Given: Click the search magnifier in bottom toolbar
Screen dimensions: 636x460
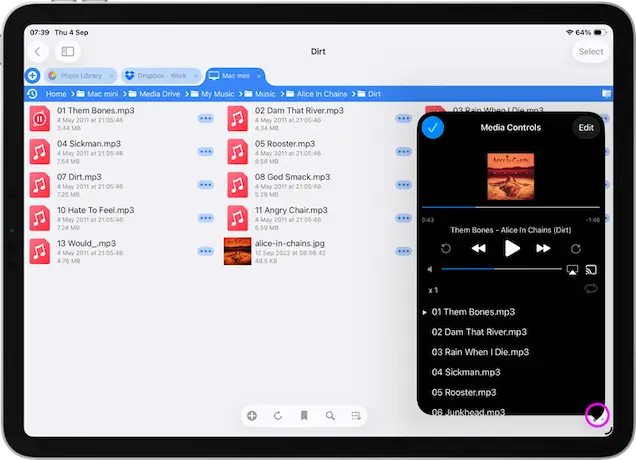Looking at the screenshot, I should [x=330, y=415].
